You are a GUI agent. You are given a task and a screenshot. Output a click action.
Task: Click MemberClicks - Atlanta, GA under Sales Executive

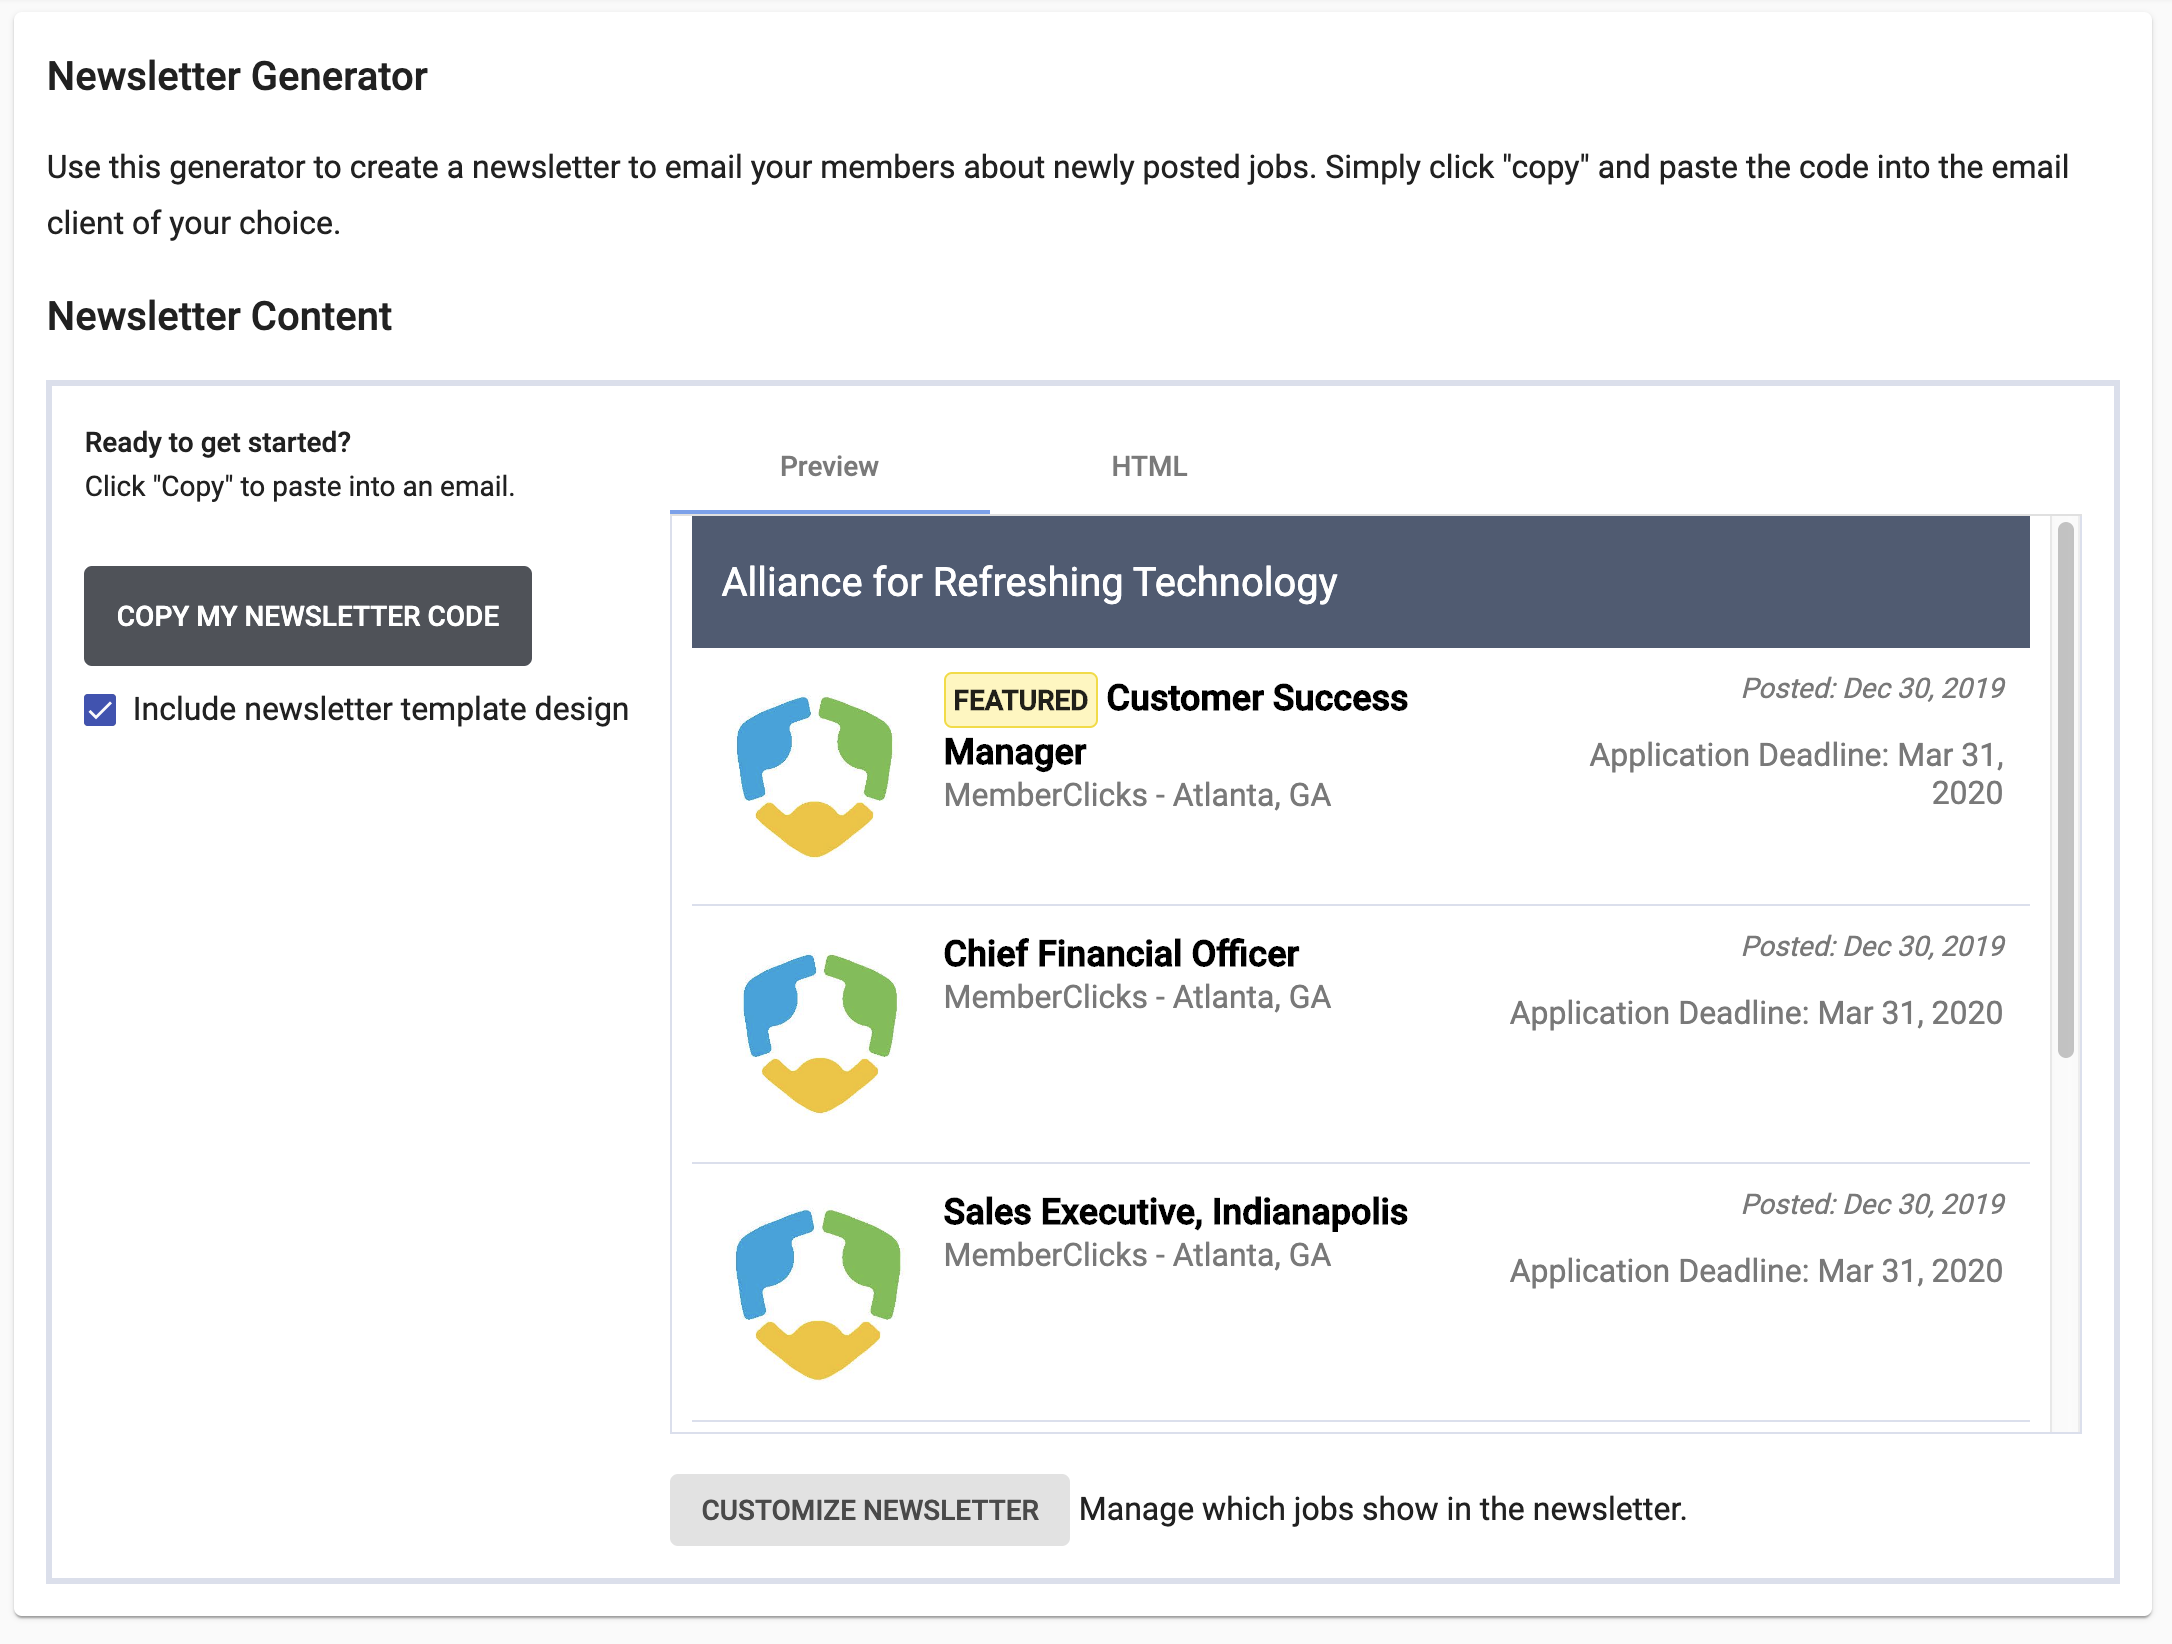coord(1137,1255)
